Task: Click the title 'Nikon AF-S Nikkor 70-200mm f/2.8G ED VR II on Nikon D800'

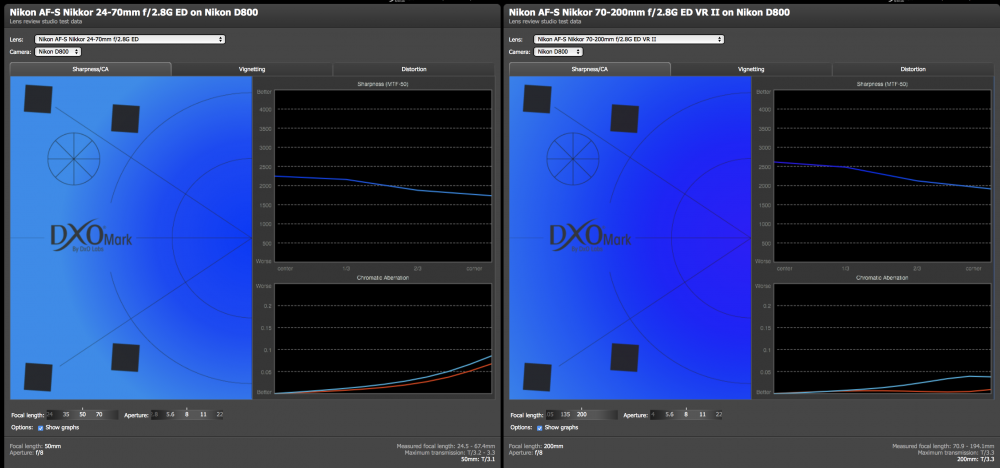Action: [650, 12]
